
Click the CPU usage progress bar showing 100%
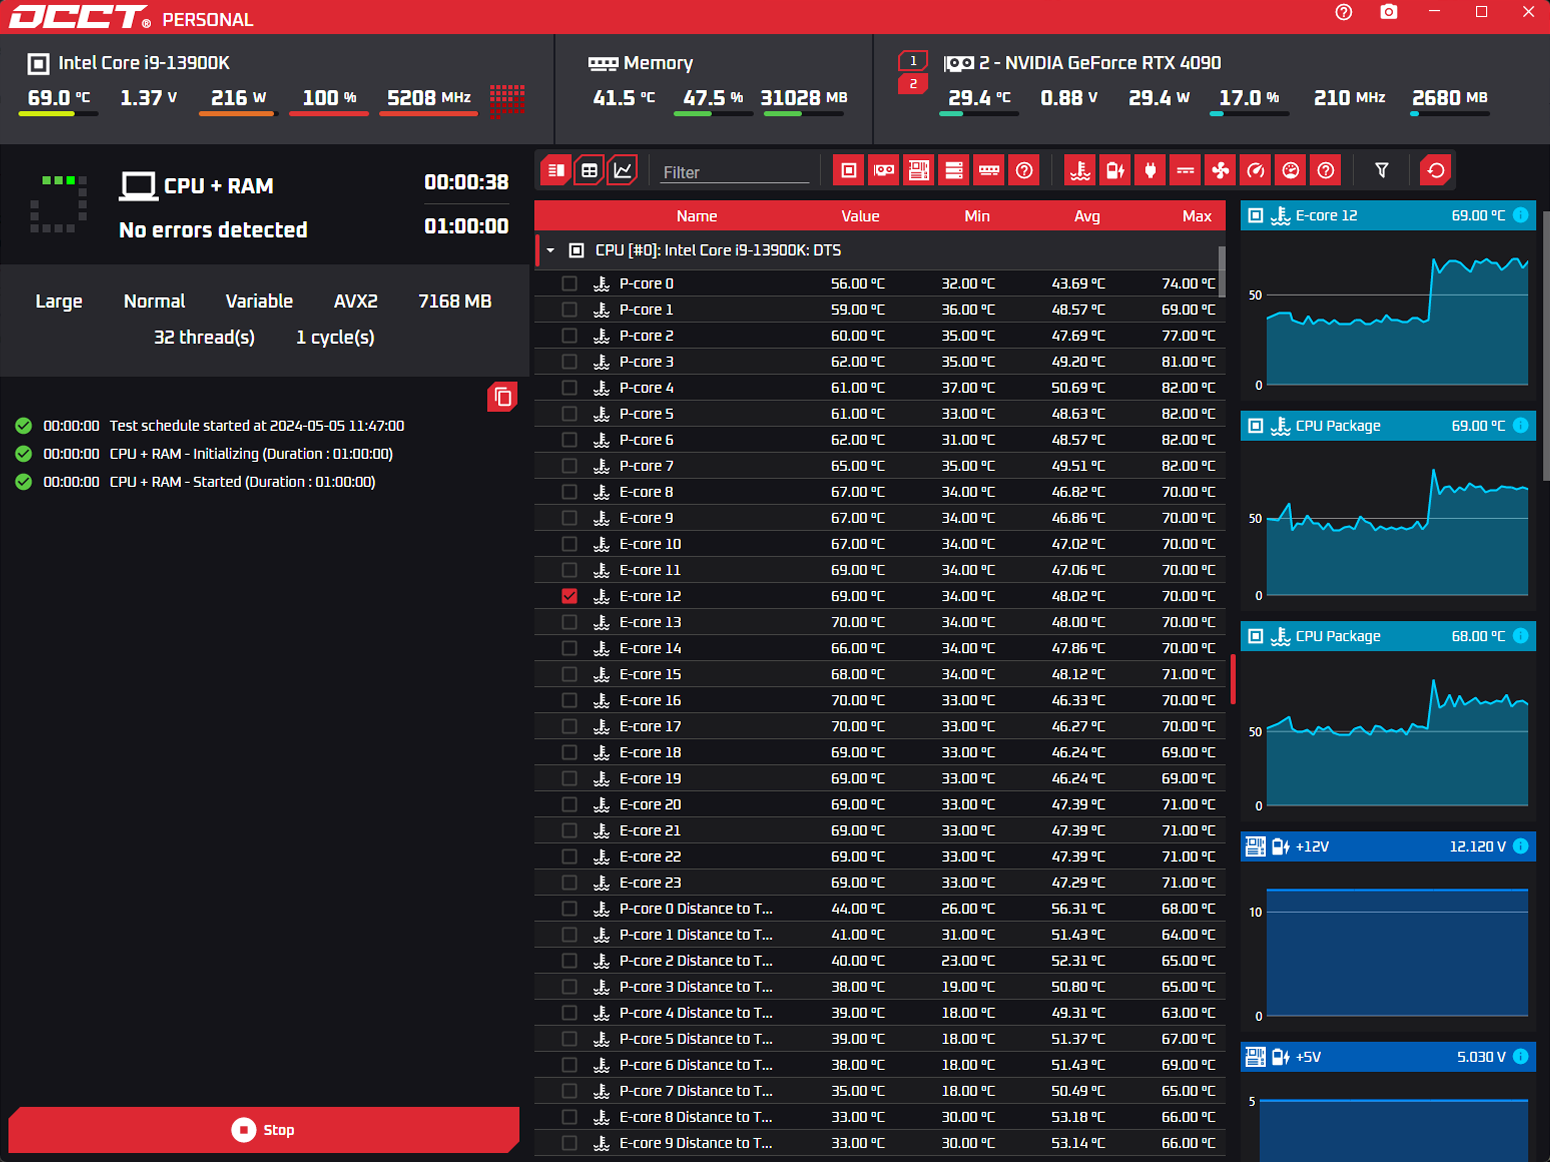[x=329, y=113]
